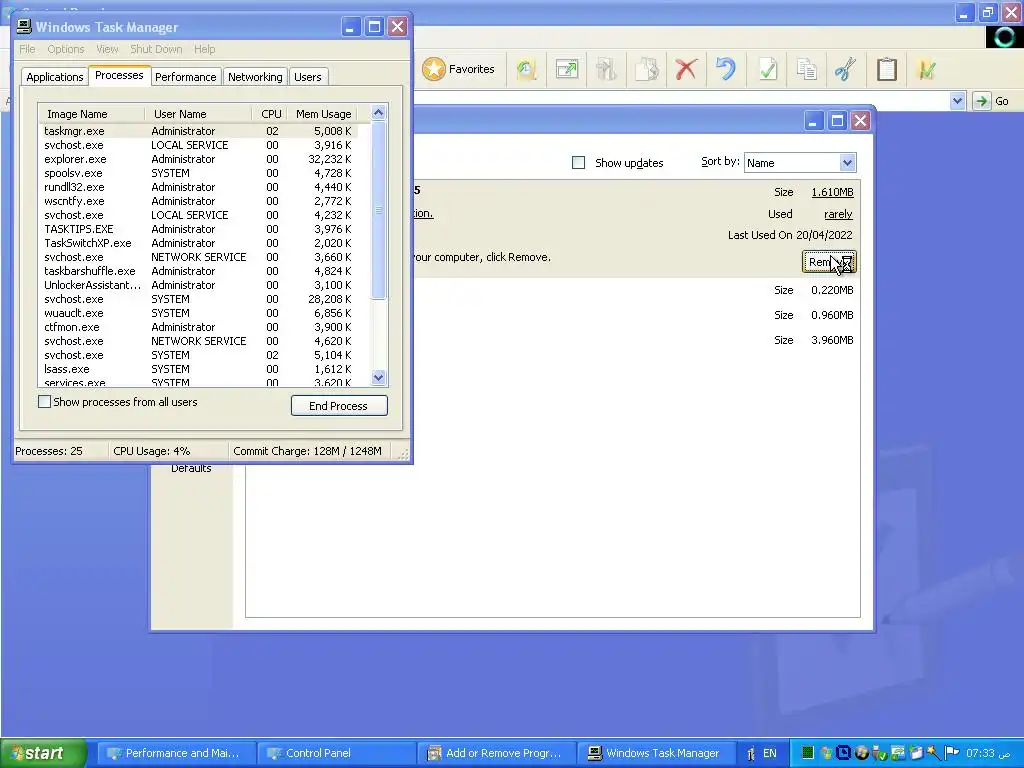Image resolution: width=1024 pixels, height=768 pixels.
Task: Click the grayed Move To folder toolbar icon
Action: [606, 69]
